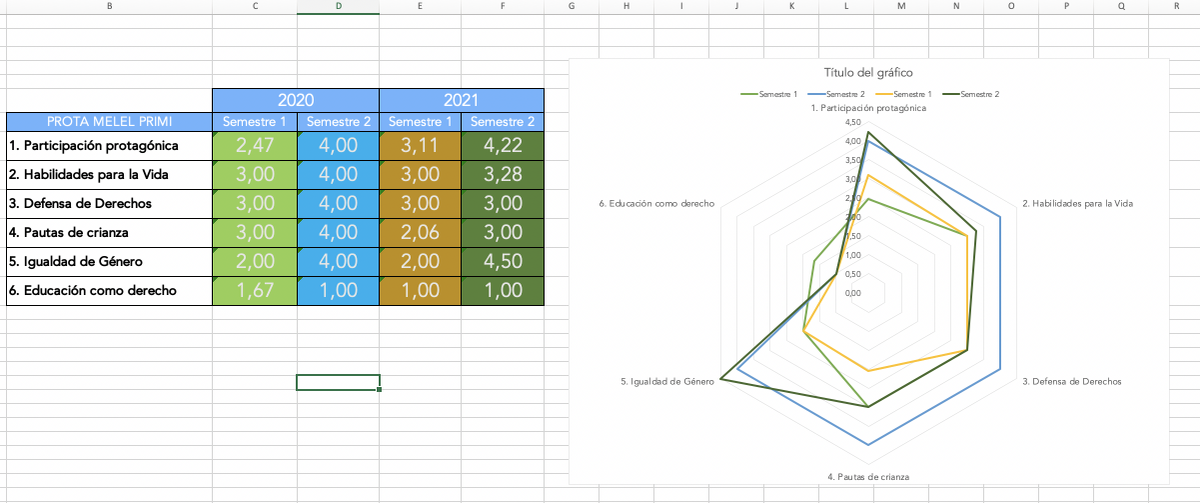Select Educación como derecho 2021 Semestre 2 value
1200x503 pixels.
pos(503,291)
